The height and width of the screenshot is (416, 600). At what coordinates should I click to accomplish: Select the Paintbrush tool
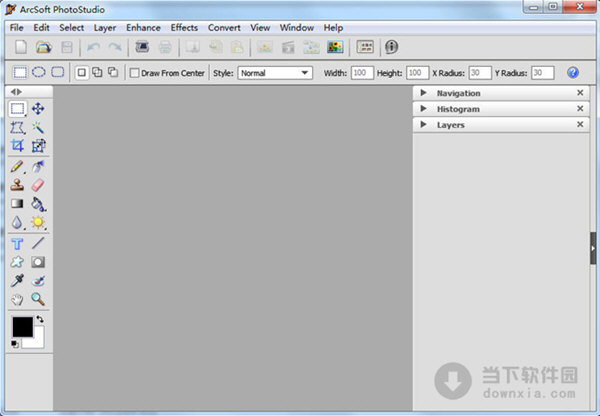tap(17, 167)
